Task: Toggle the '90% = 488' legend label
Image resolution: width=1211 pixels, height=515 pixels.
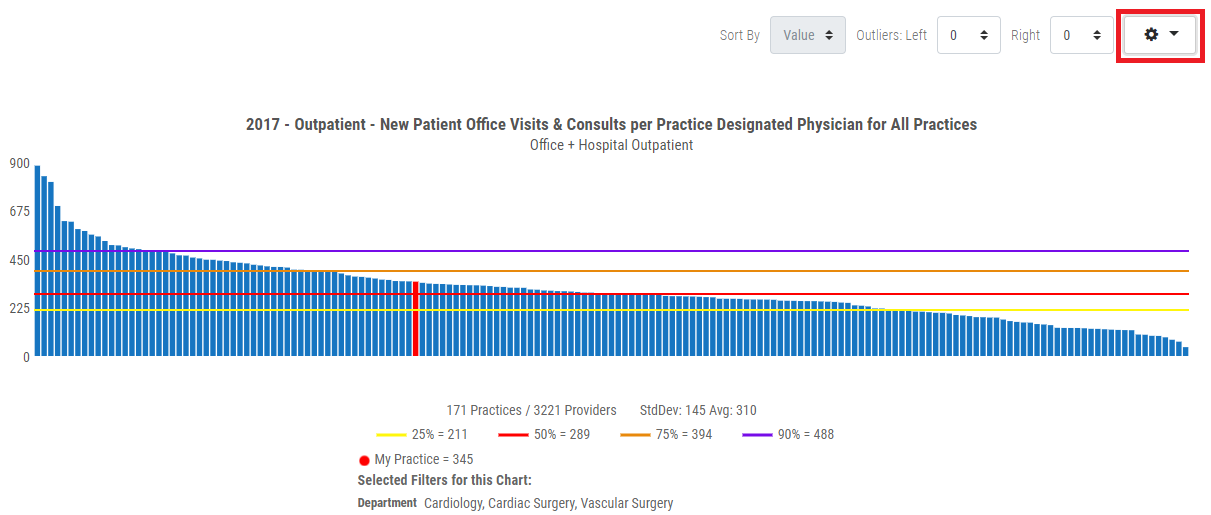Action: point(805,435)
